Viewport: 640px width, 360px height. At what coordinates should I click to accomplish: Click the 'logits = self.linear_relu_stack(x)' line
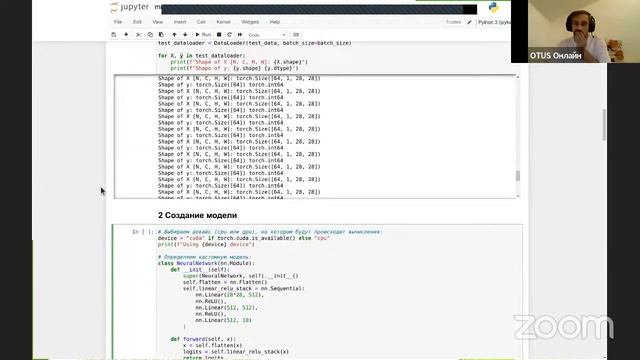(236, 351)
